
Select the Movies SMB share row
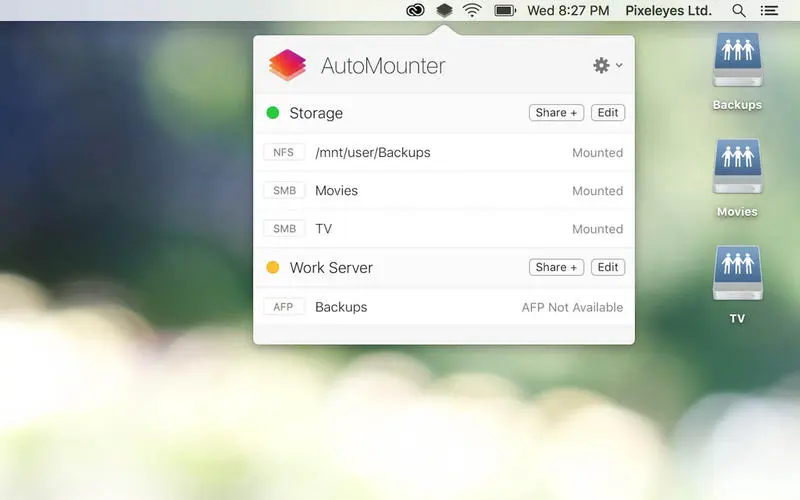tap(443, 191)
